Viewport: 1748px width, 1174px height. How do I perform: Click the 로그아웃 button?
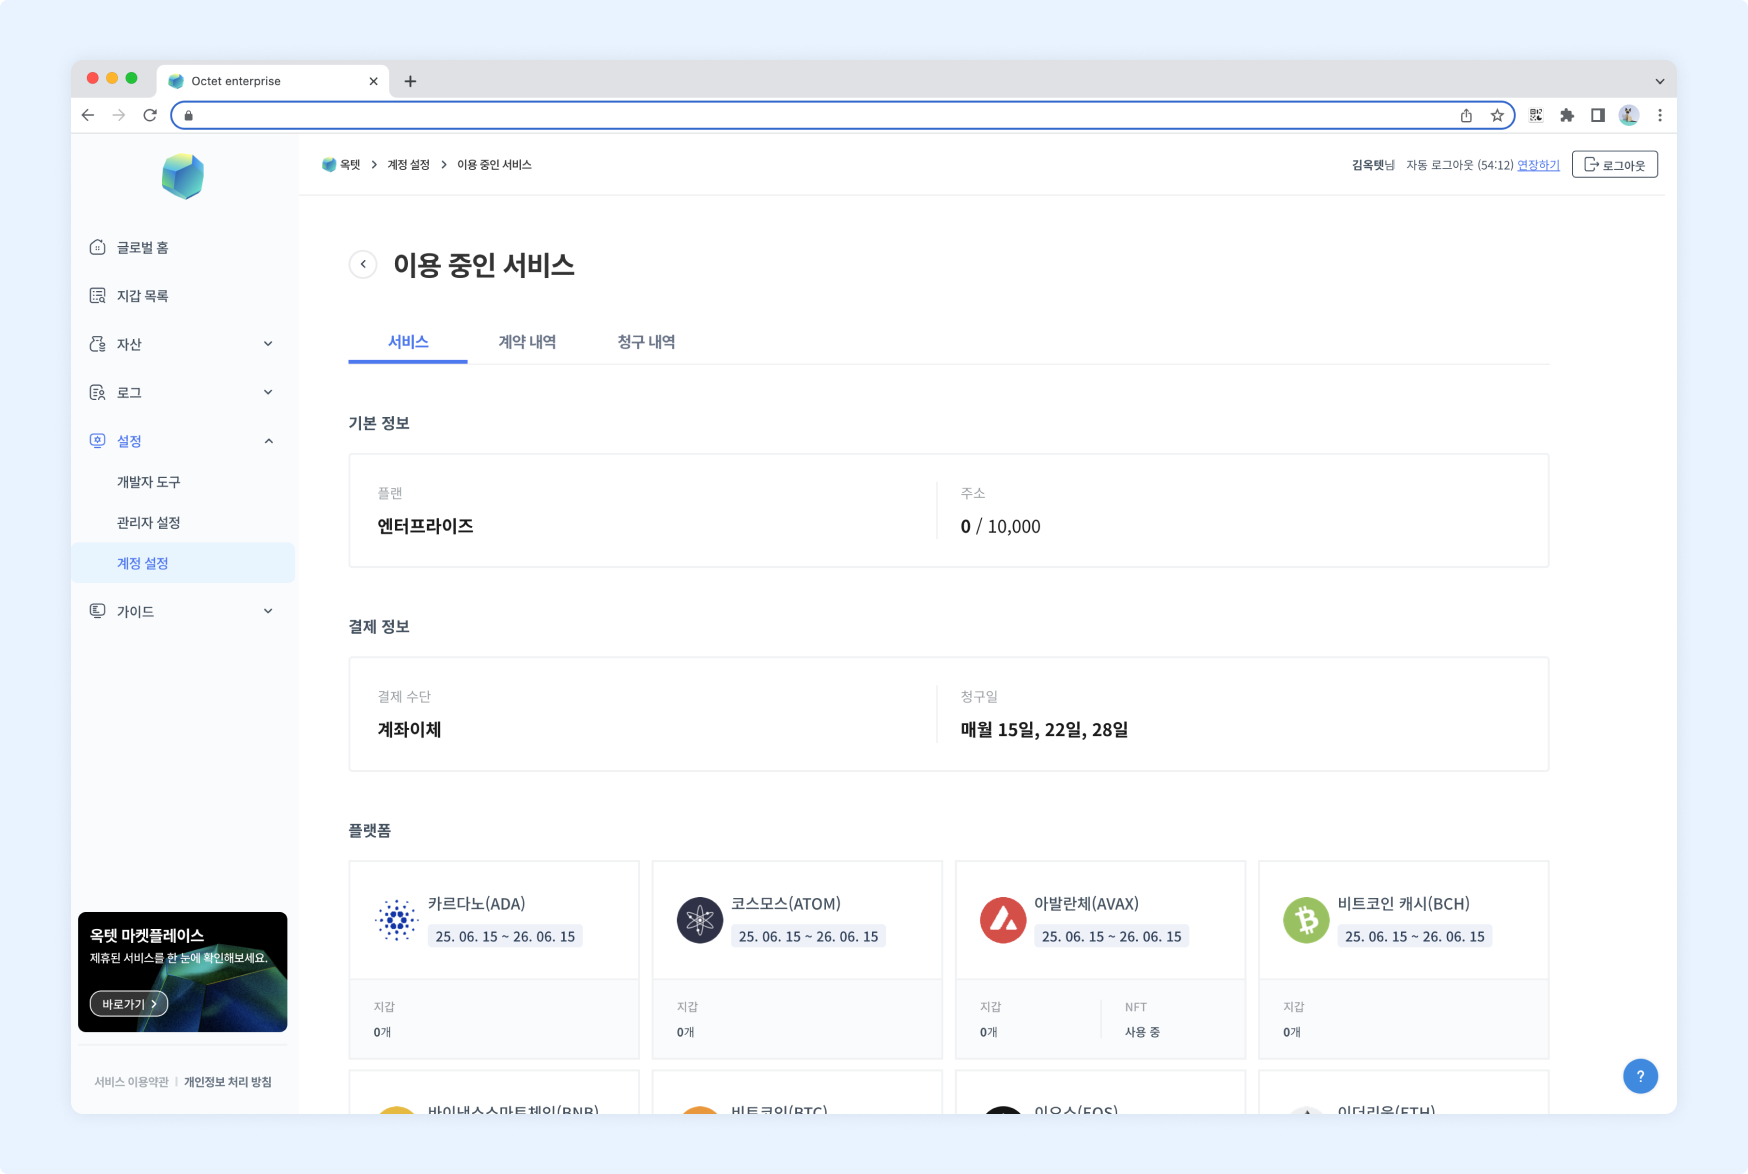pos(1615,164)
